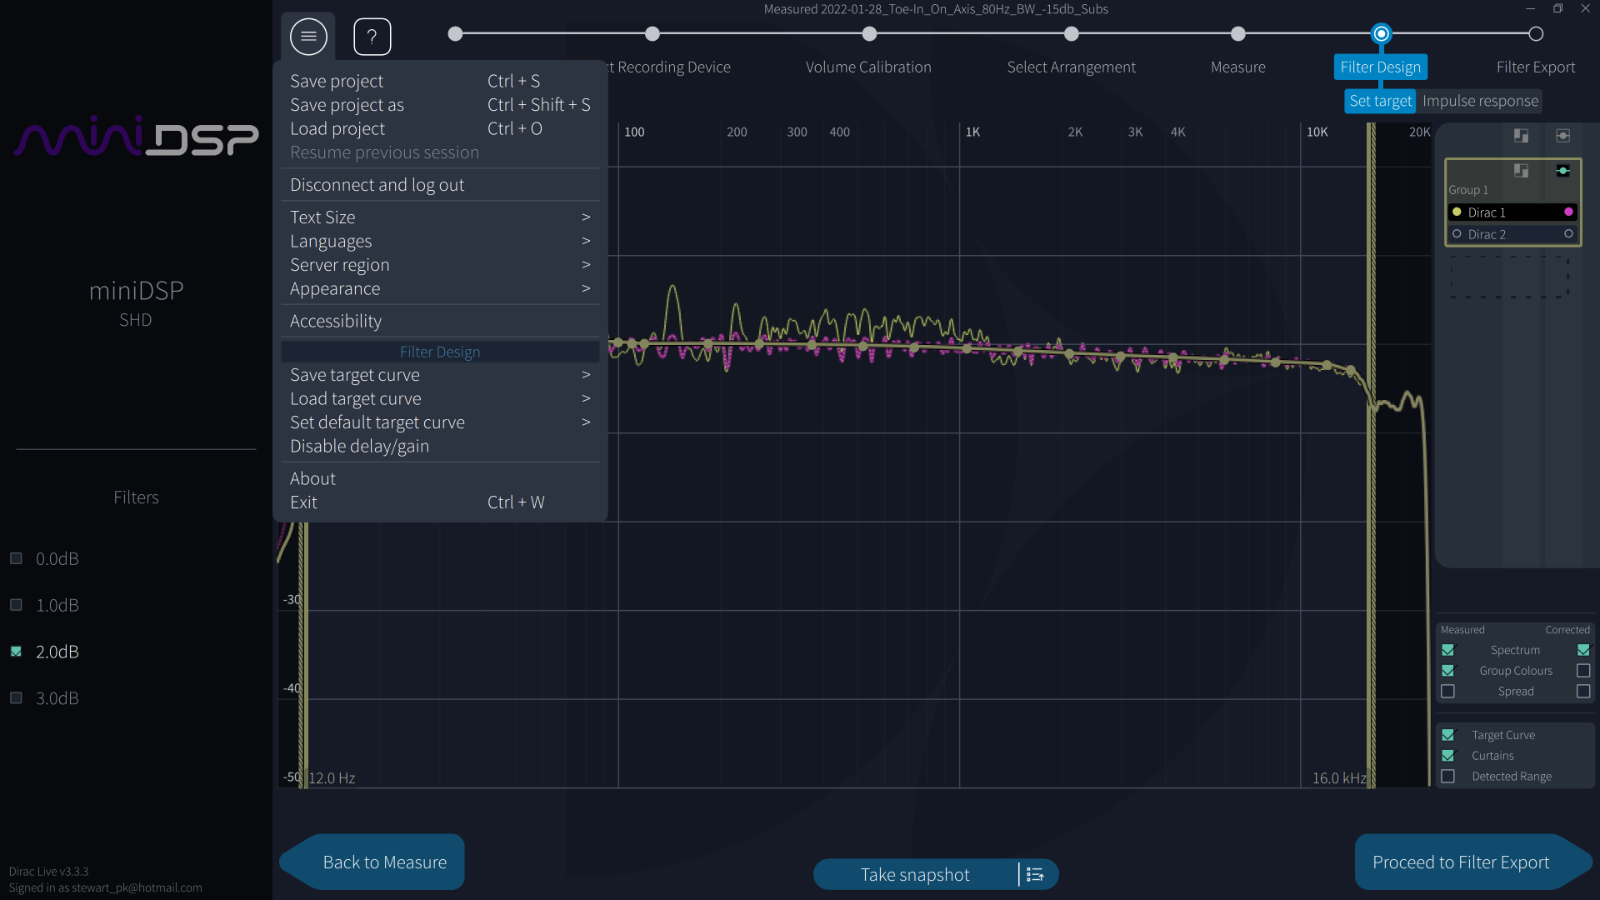Viewport: 1600px width, 900px height.
Task: Choose Disconnect and log out
Action: 377,185
